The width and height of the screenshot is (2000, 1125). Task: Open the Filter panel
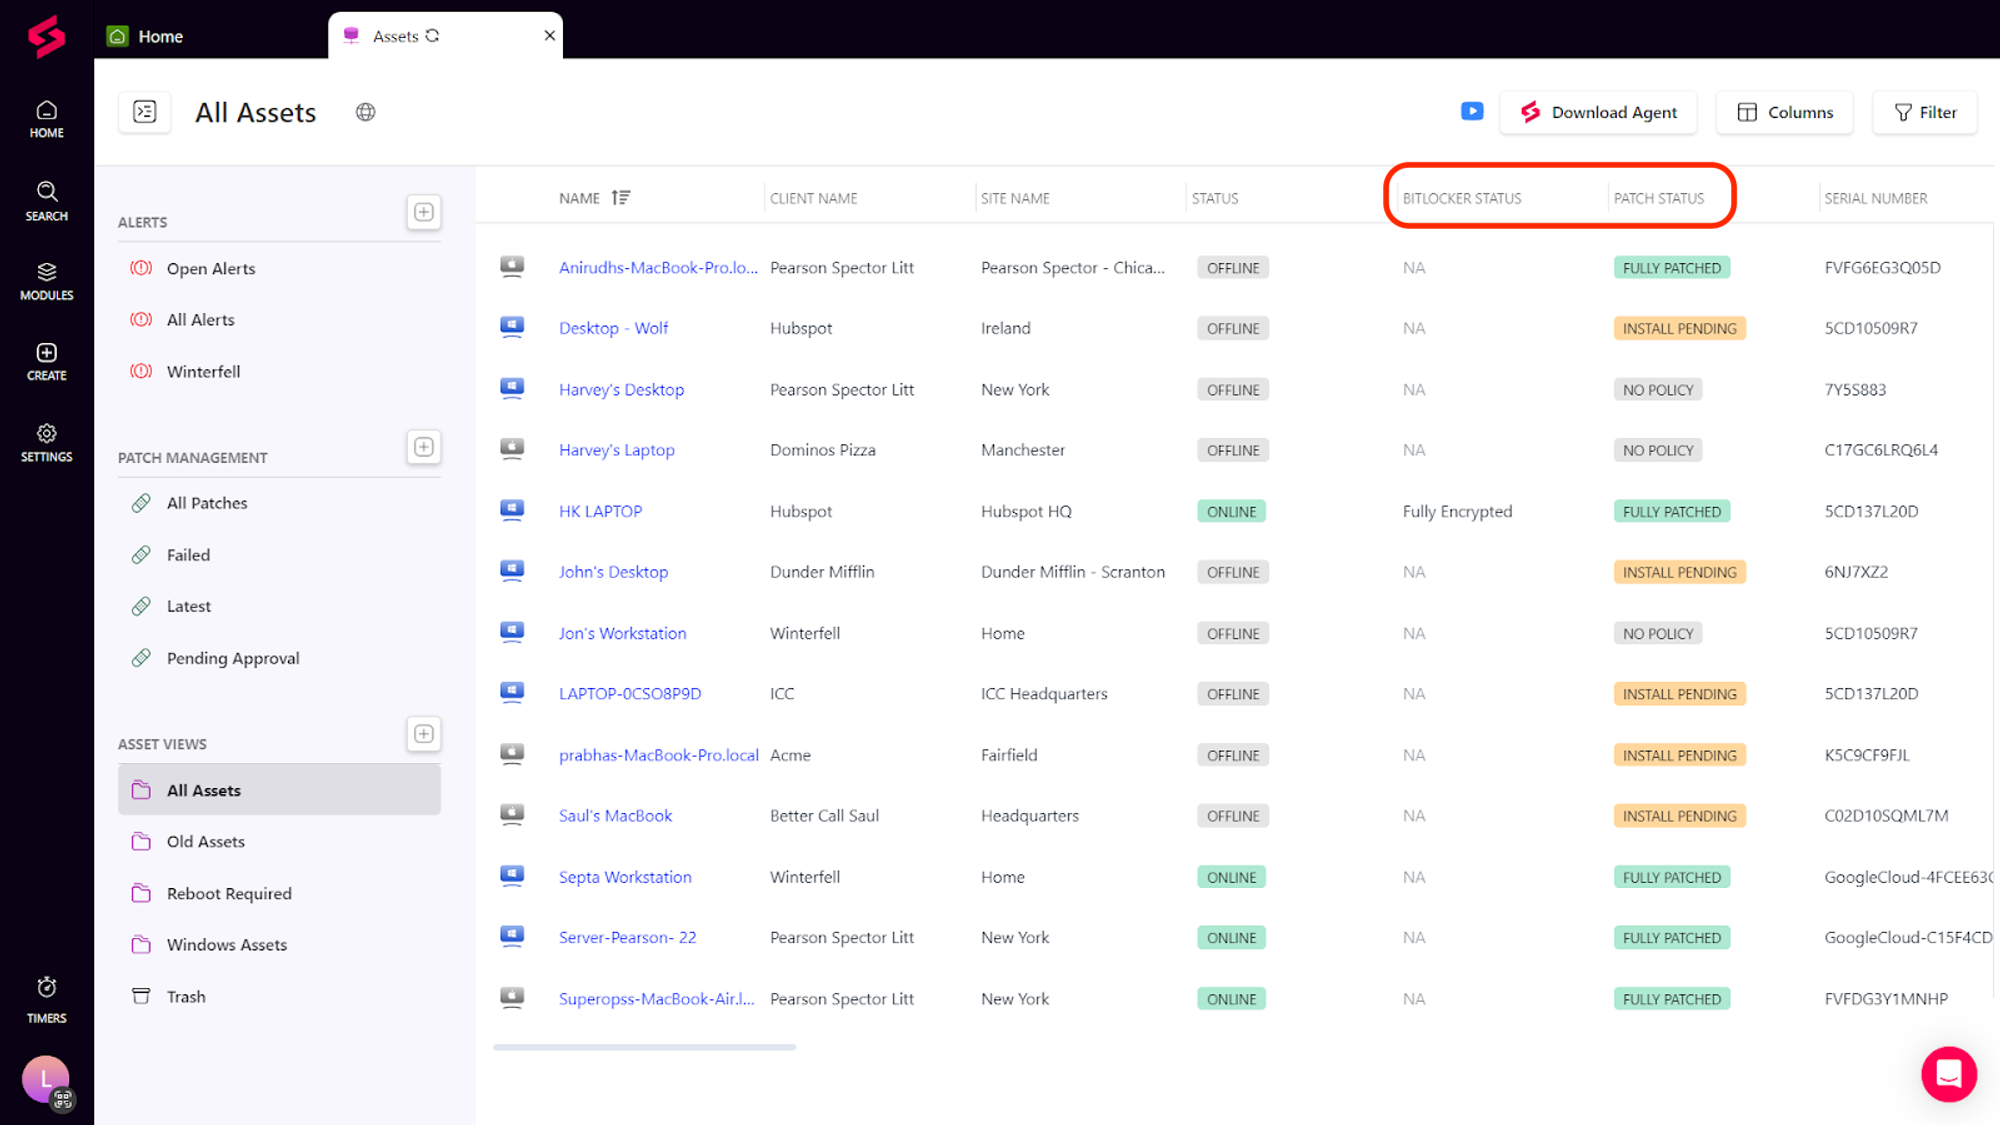(1925, 112)
